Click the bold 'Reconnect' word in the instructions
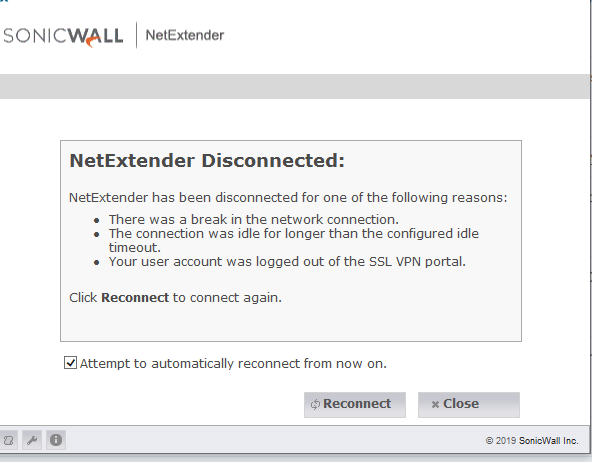Viewport: 592px width, 462px height. pos(135,297)
